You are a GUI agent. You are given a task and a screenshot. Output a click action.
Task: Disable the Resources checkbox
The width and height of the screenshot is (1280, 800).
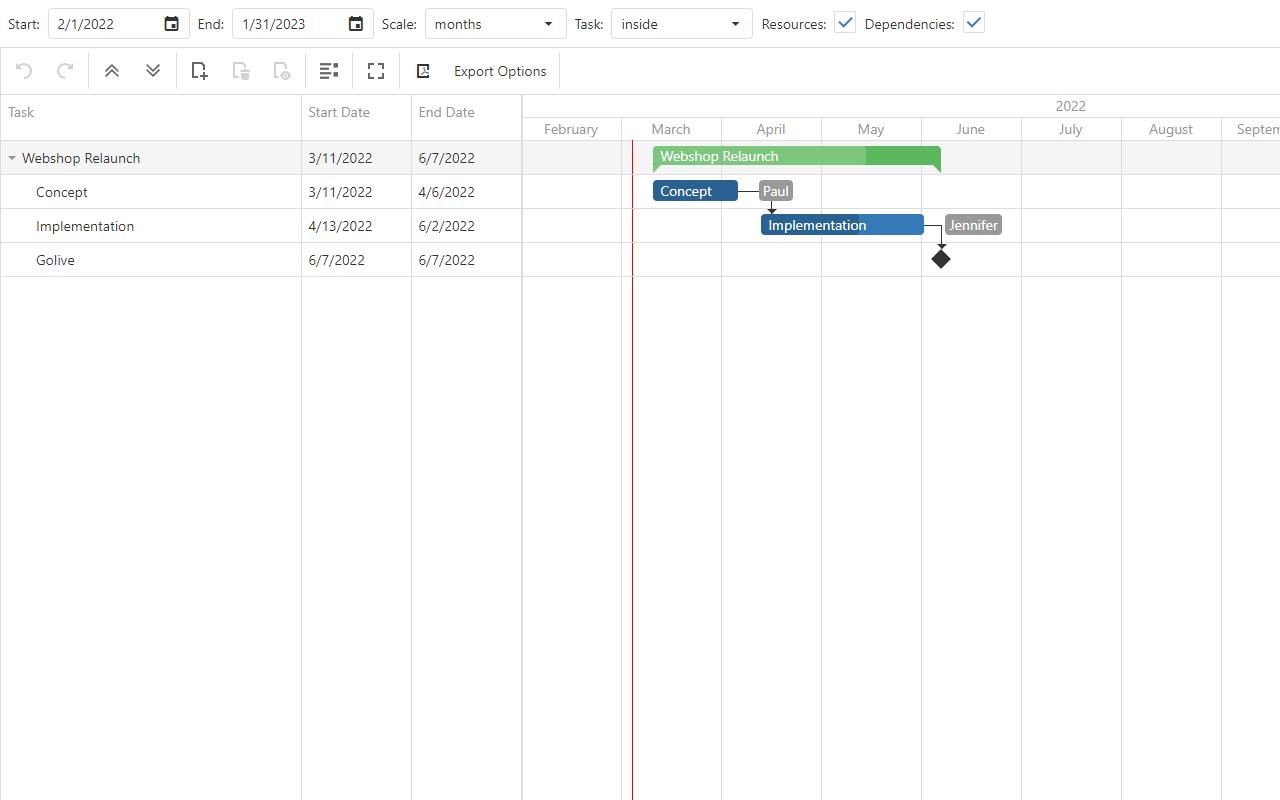(844, 20)
